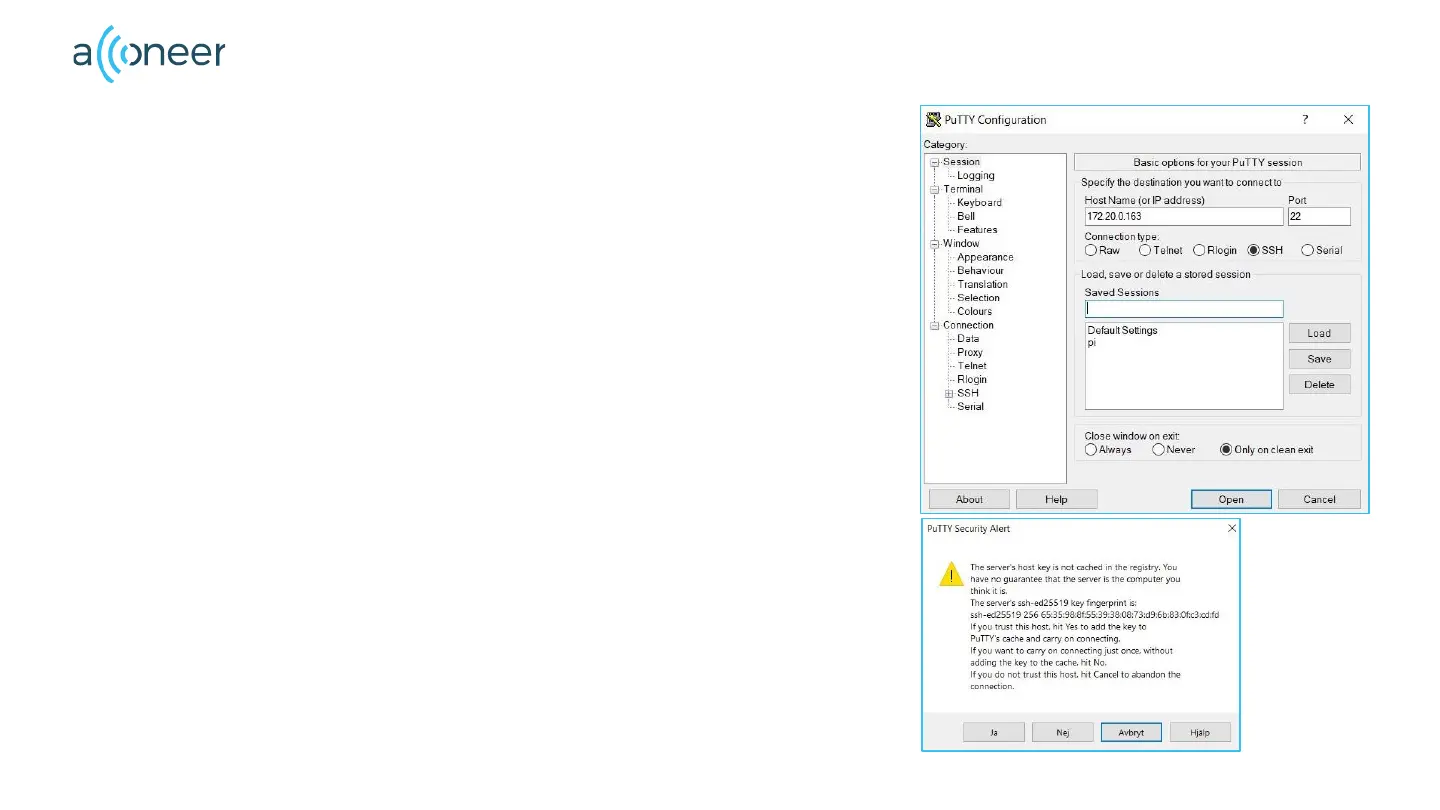This screenshot has width=1440, height=810.
Task: Open the Data category
Action: click(968, 339)
